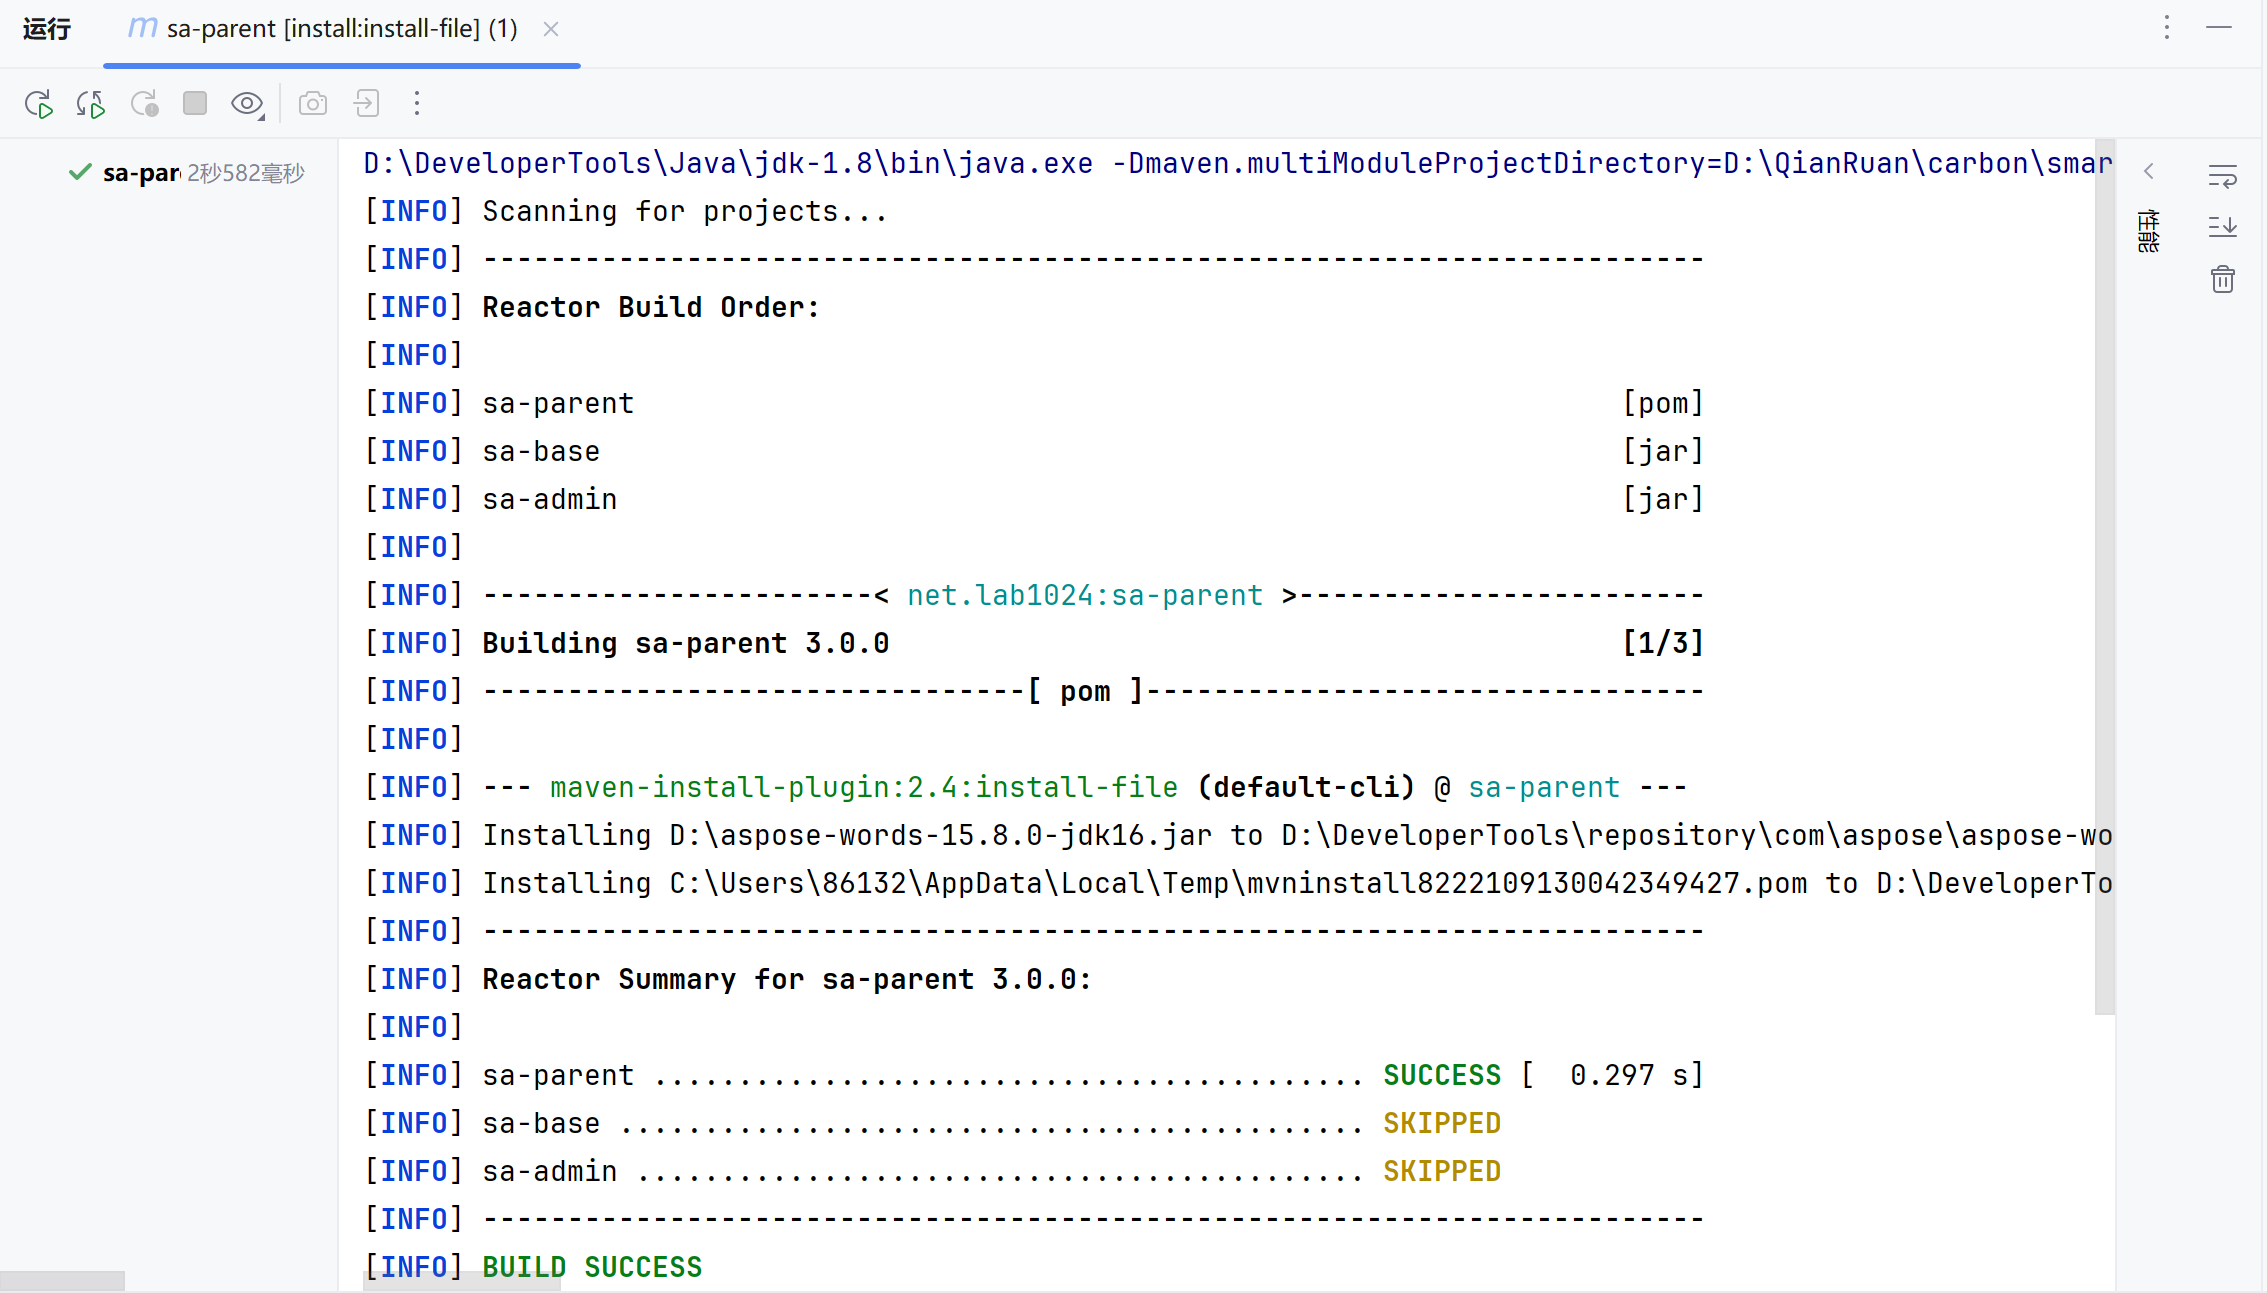
Task: Close the sa-parent run tab
Action: point(551,29)
